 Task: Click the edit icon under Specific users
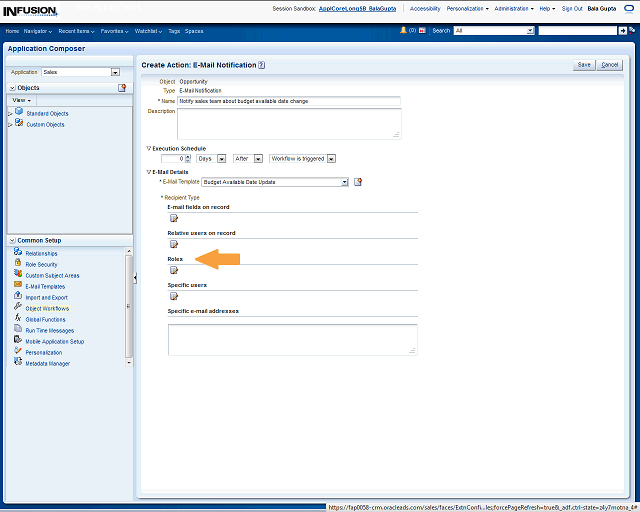(173, 296)
